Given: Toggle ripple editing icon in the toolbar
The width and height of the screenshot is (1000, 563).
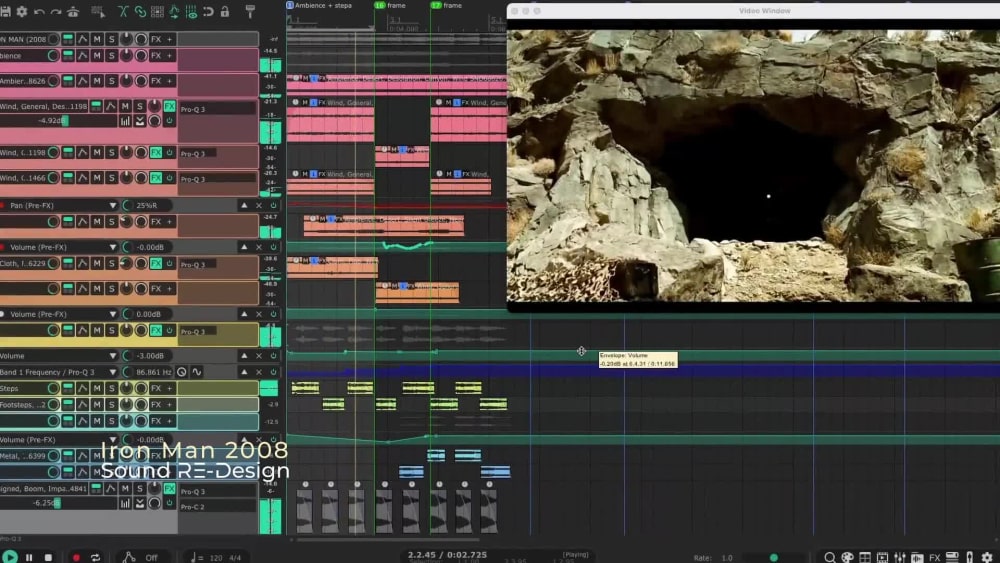Looking at the screenshot, I should (157, 11).
